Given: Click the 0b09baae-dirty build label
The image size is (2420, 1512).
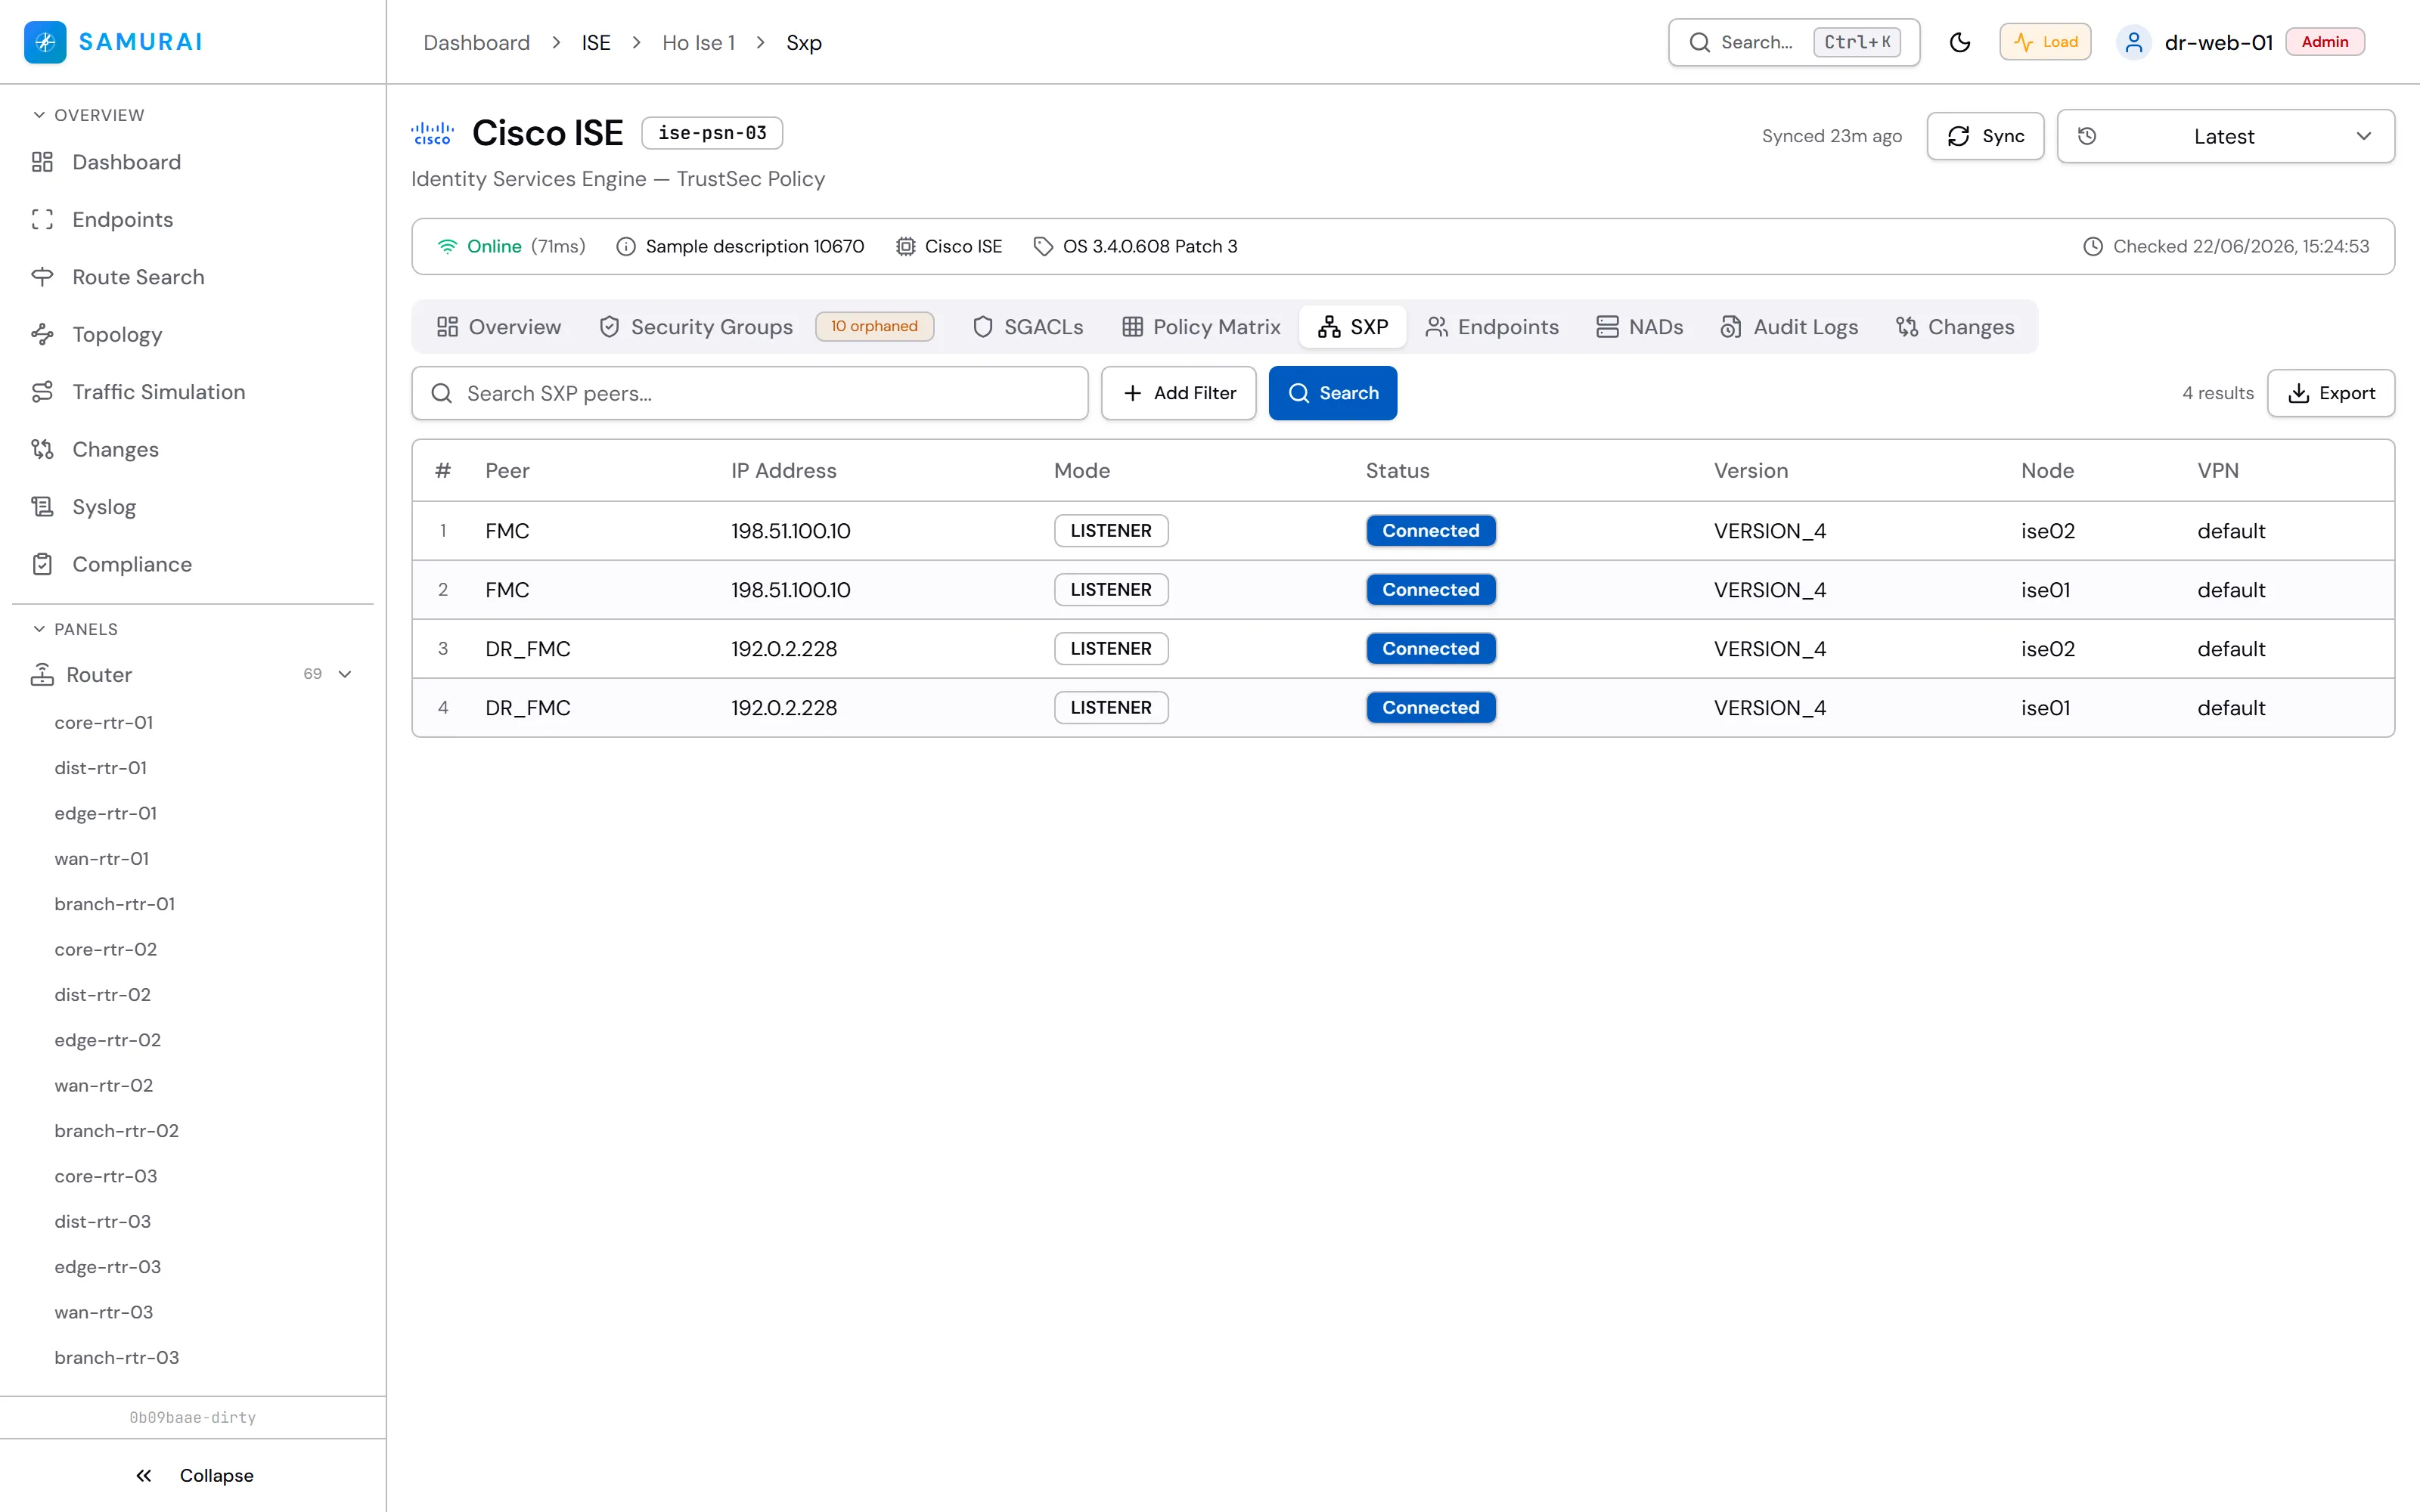Looking at the screenshot, I should coord(193,1417).
